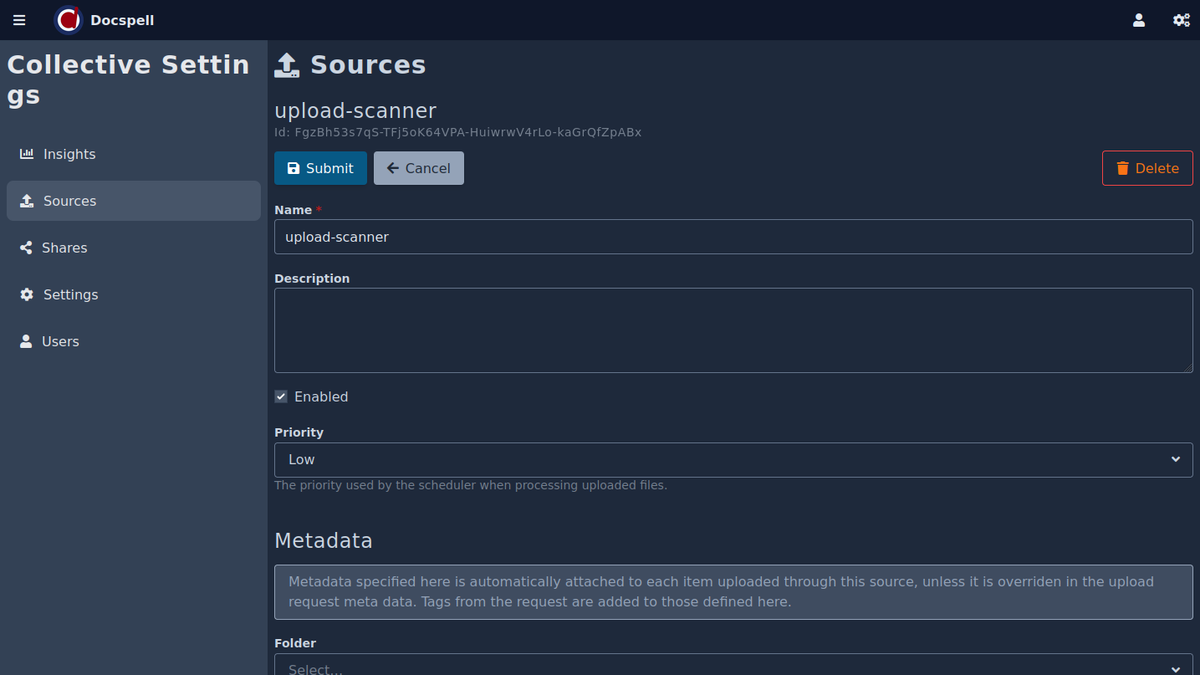Submit the source form
The height and width of the screenshot is (675, 1200).
click(x=320, y=168)
